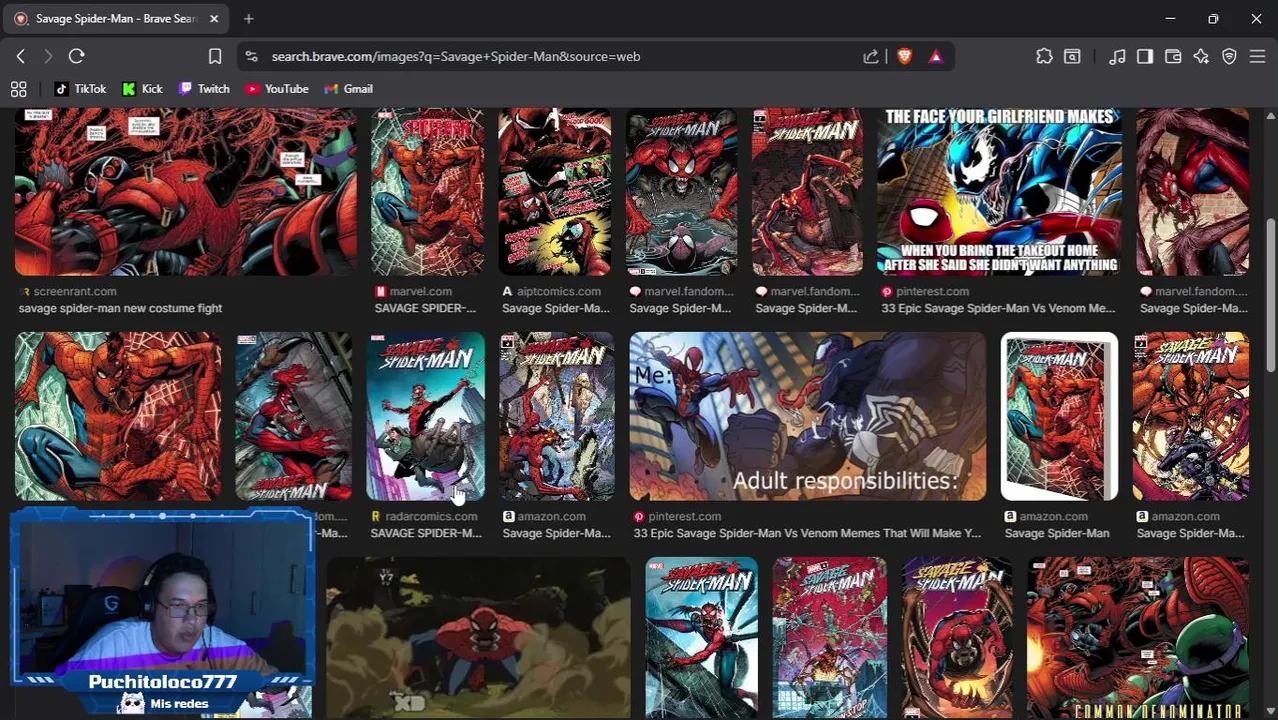Open the marvel.com Savage Spider-Man cover image

427,191
